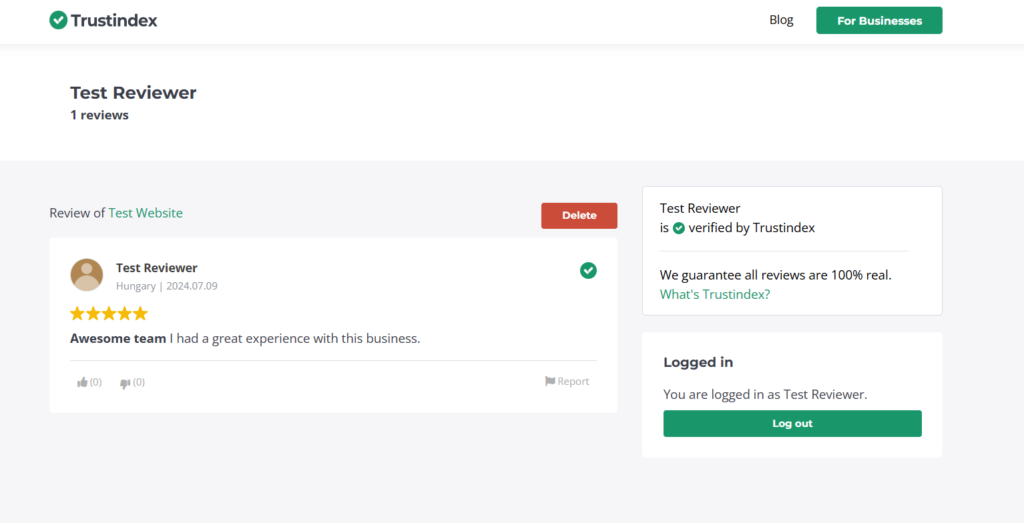Open the Test Website link
This screenshot has width=1024, height=523.
click(x=145, y=213)
